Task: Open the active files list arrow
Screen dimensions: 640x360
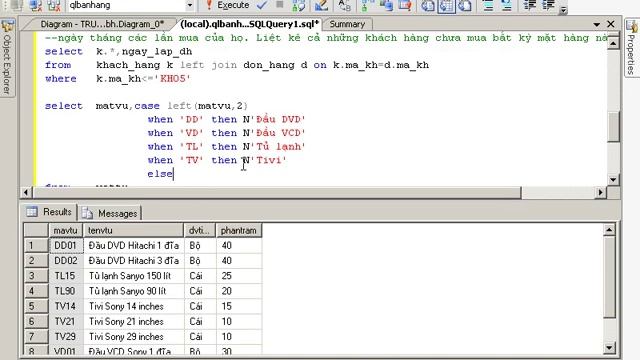Action: [596, 24]
